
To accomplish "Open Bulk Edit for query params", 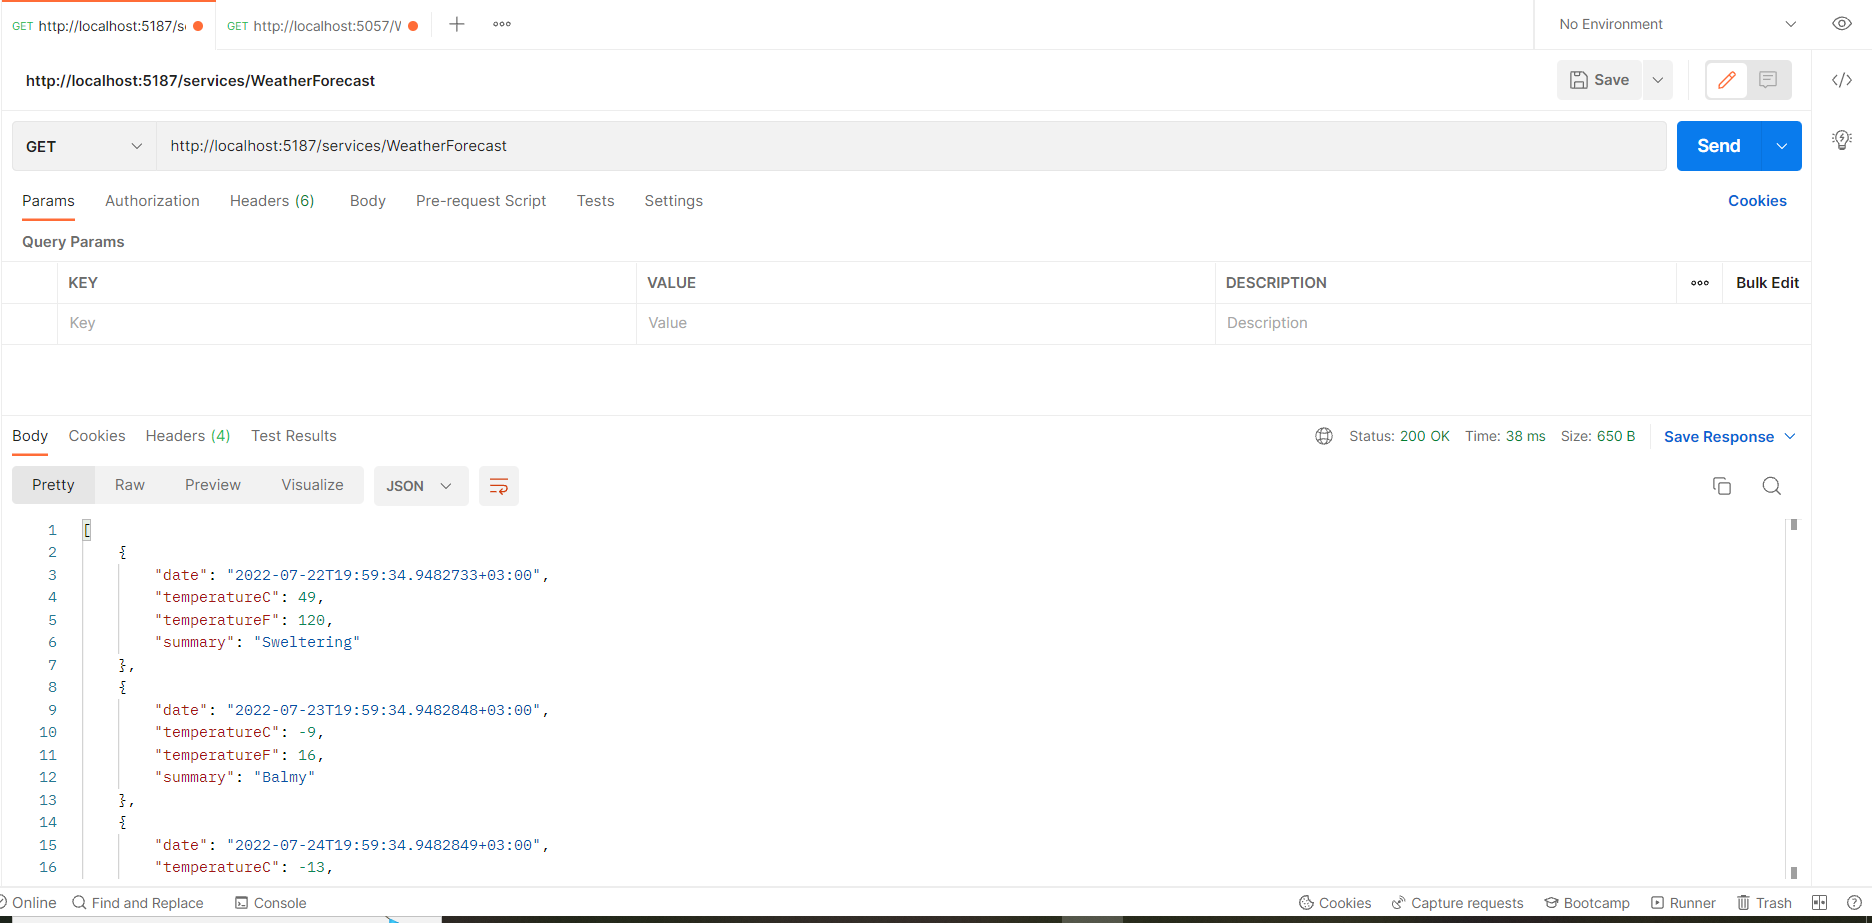I will 1766,282.
